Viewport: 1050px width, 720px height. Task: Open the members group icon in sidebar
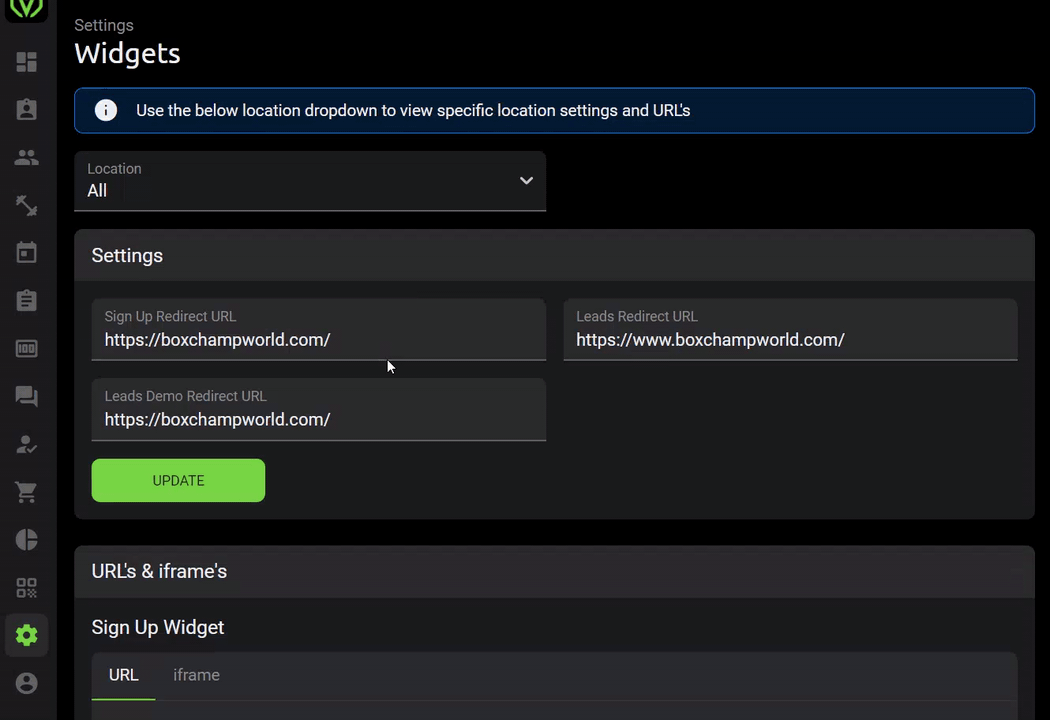click(x=26, y=157)
